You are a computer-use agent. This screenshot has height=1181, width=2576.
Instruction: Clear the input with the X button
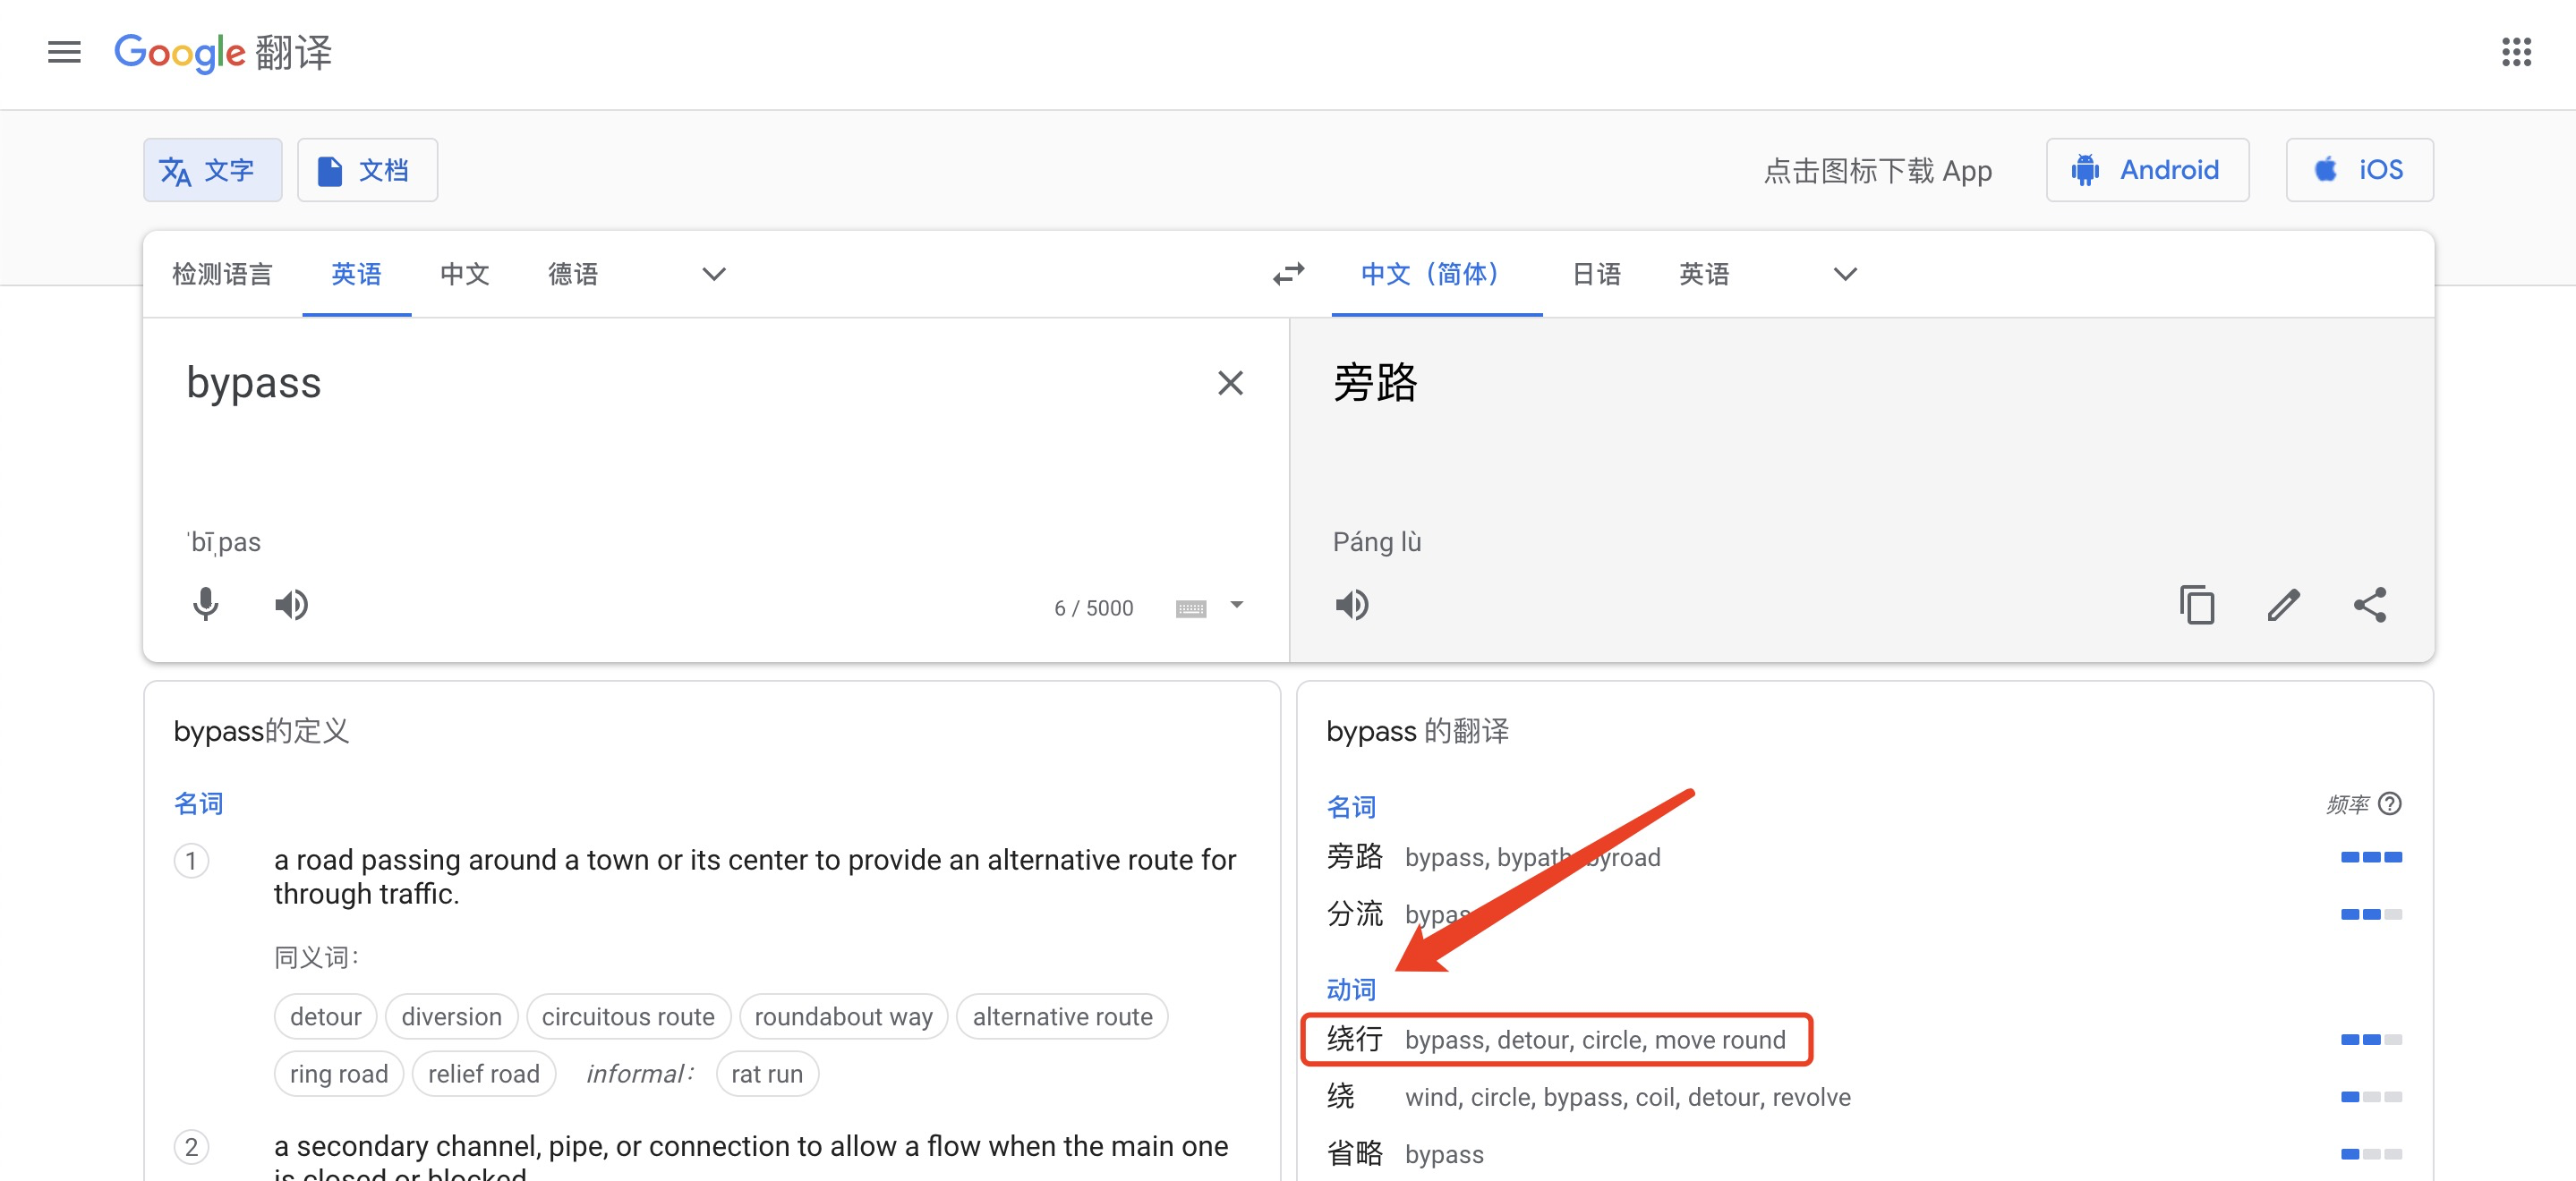click(x=1229, y=383)
